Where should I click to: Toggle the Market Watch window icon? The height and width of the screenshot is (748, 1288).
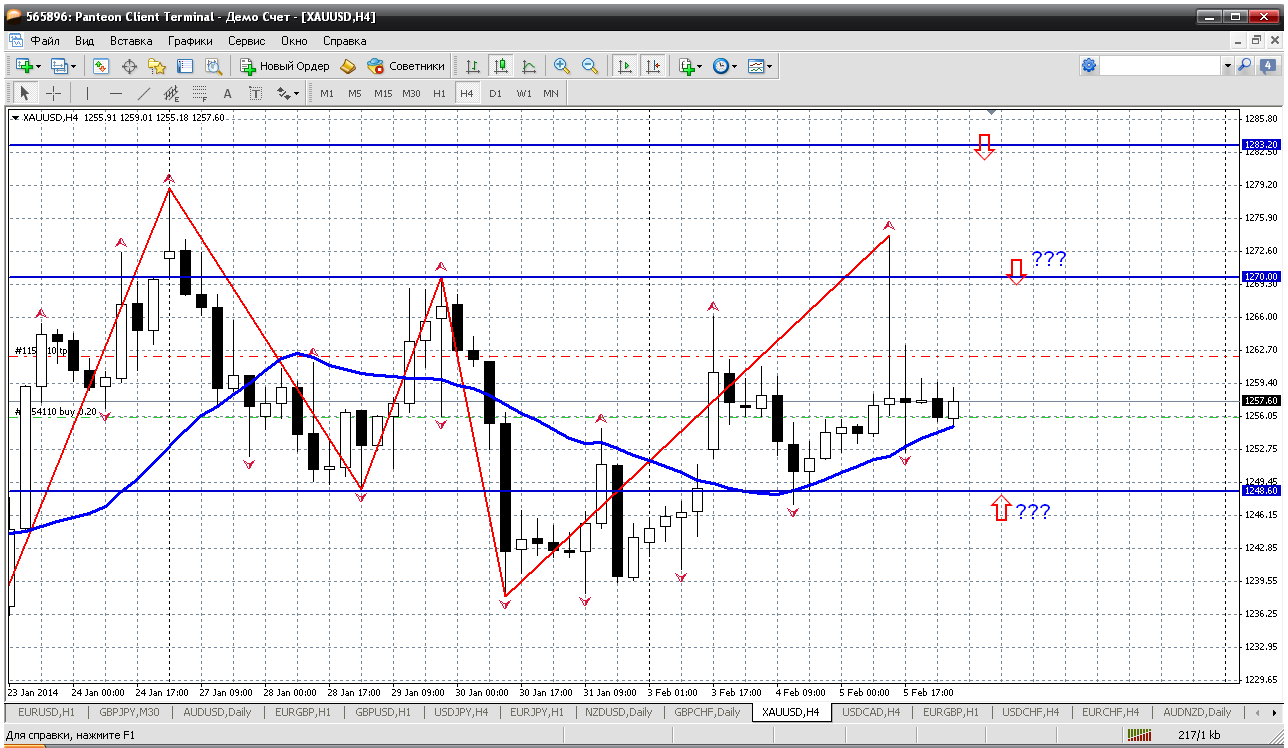[101, 66]
